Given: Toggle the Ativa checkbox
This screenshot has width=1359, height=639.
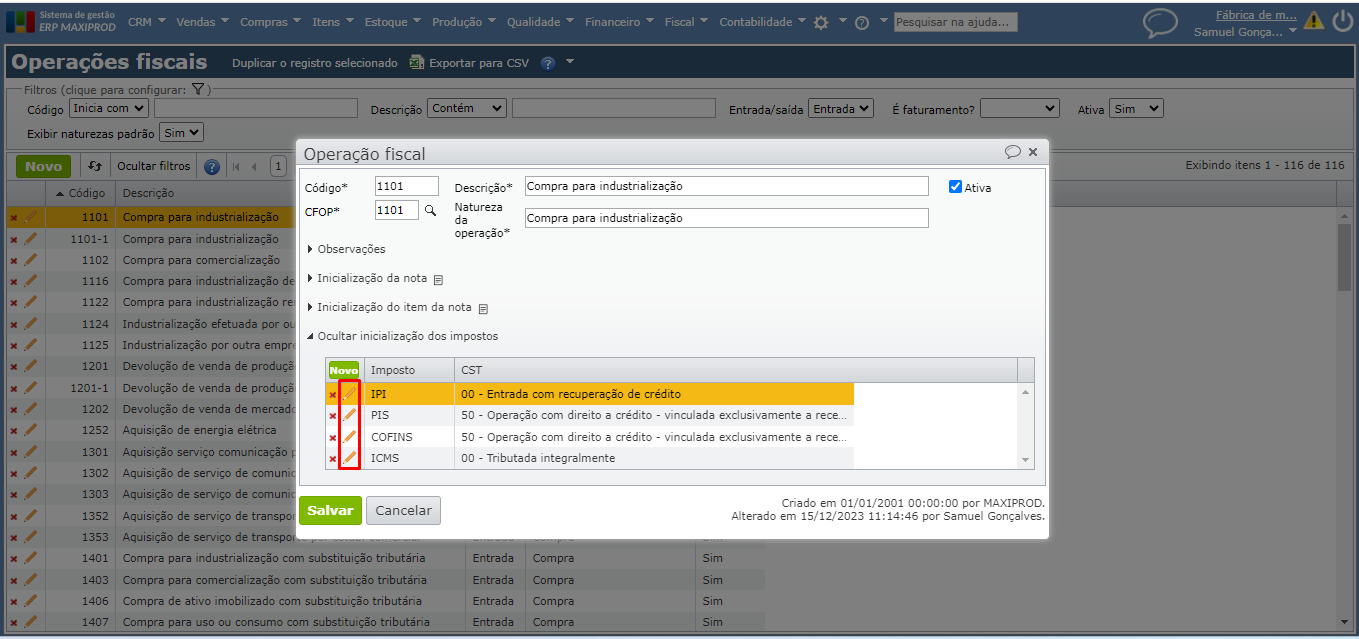Looking at the screenshot, I should (x=955, y=187).
